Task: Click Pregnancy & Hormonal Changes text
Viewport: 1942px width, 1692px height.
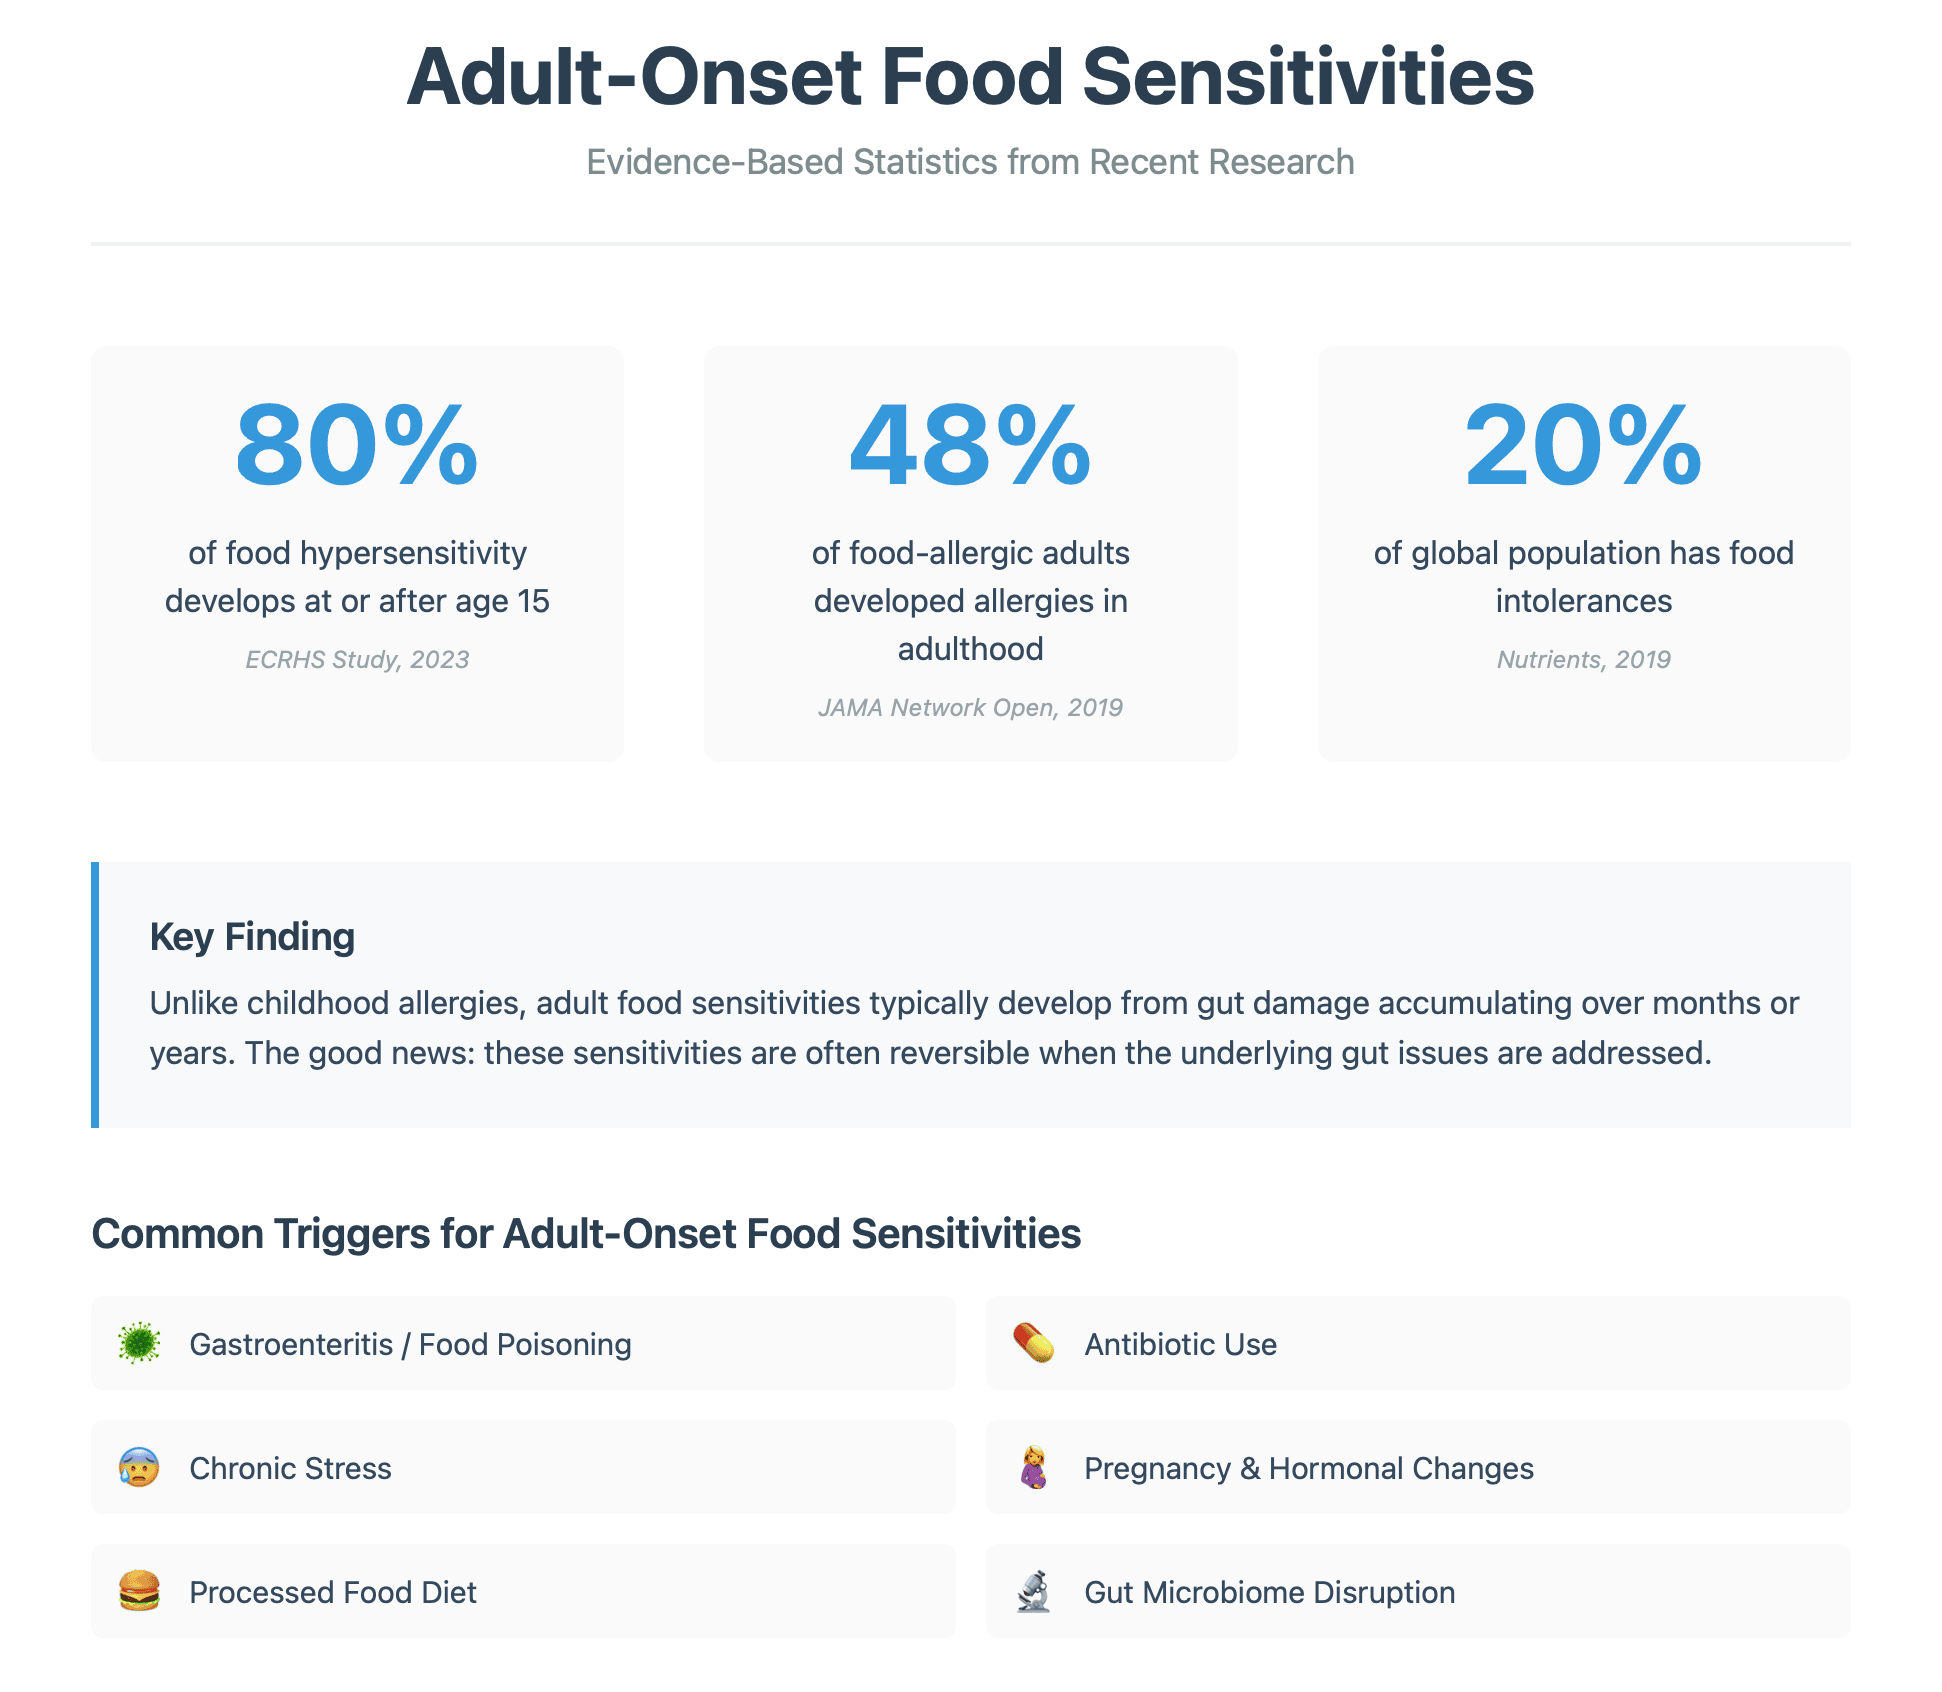Action: coord(1308,1468)
